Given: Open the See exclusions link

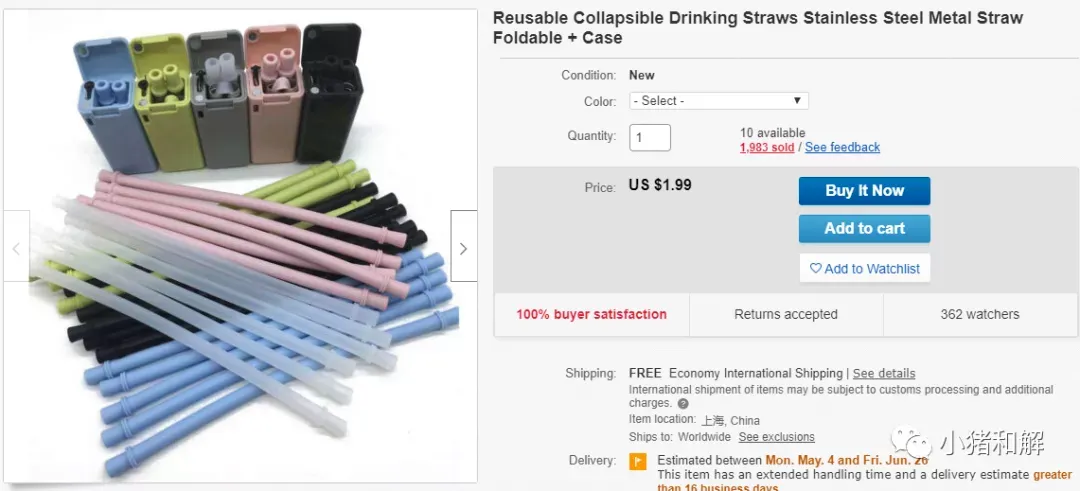Looking at the screenshot, I should tap(776, 437).
